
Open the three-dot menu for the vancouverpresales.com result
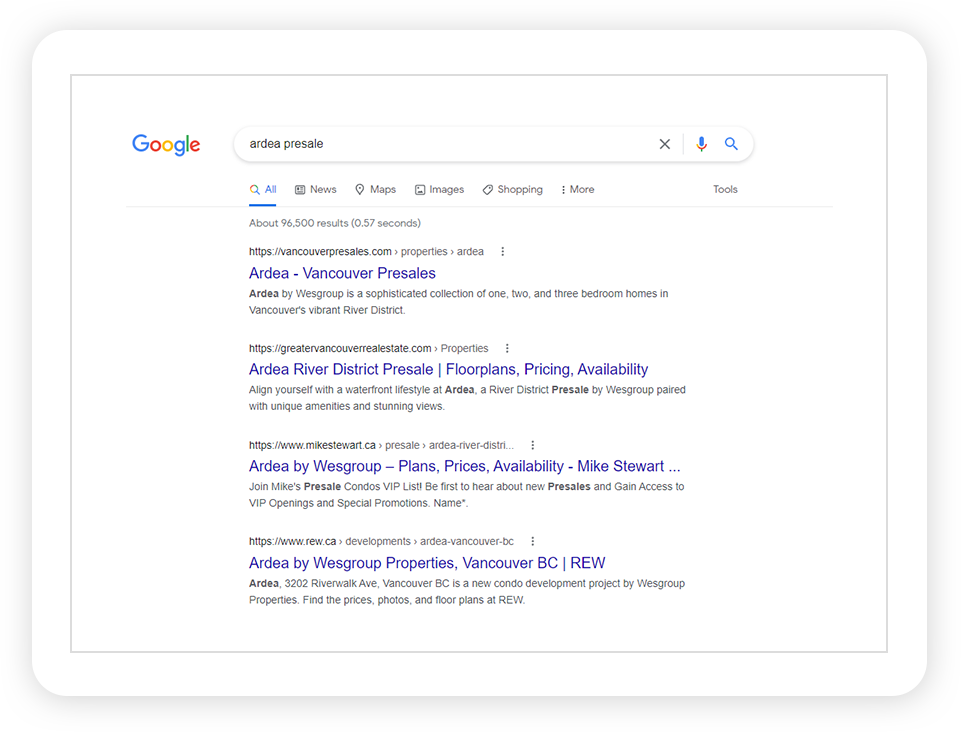[x=503, y=251]
